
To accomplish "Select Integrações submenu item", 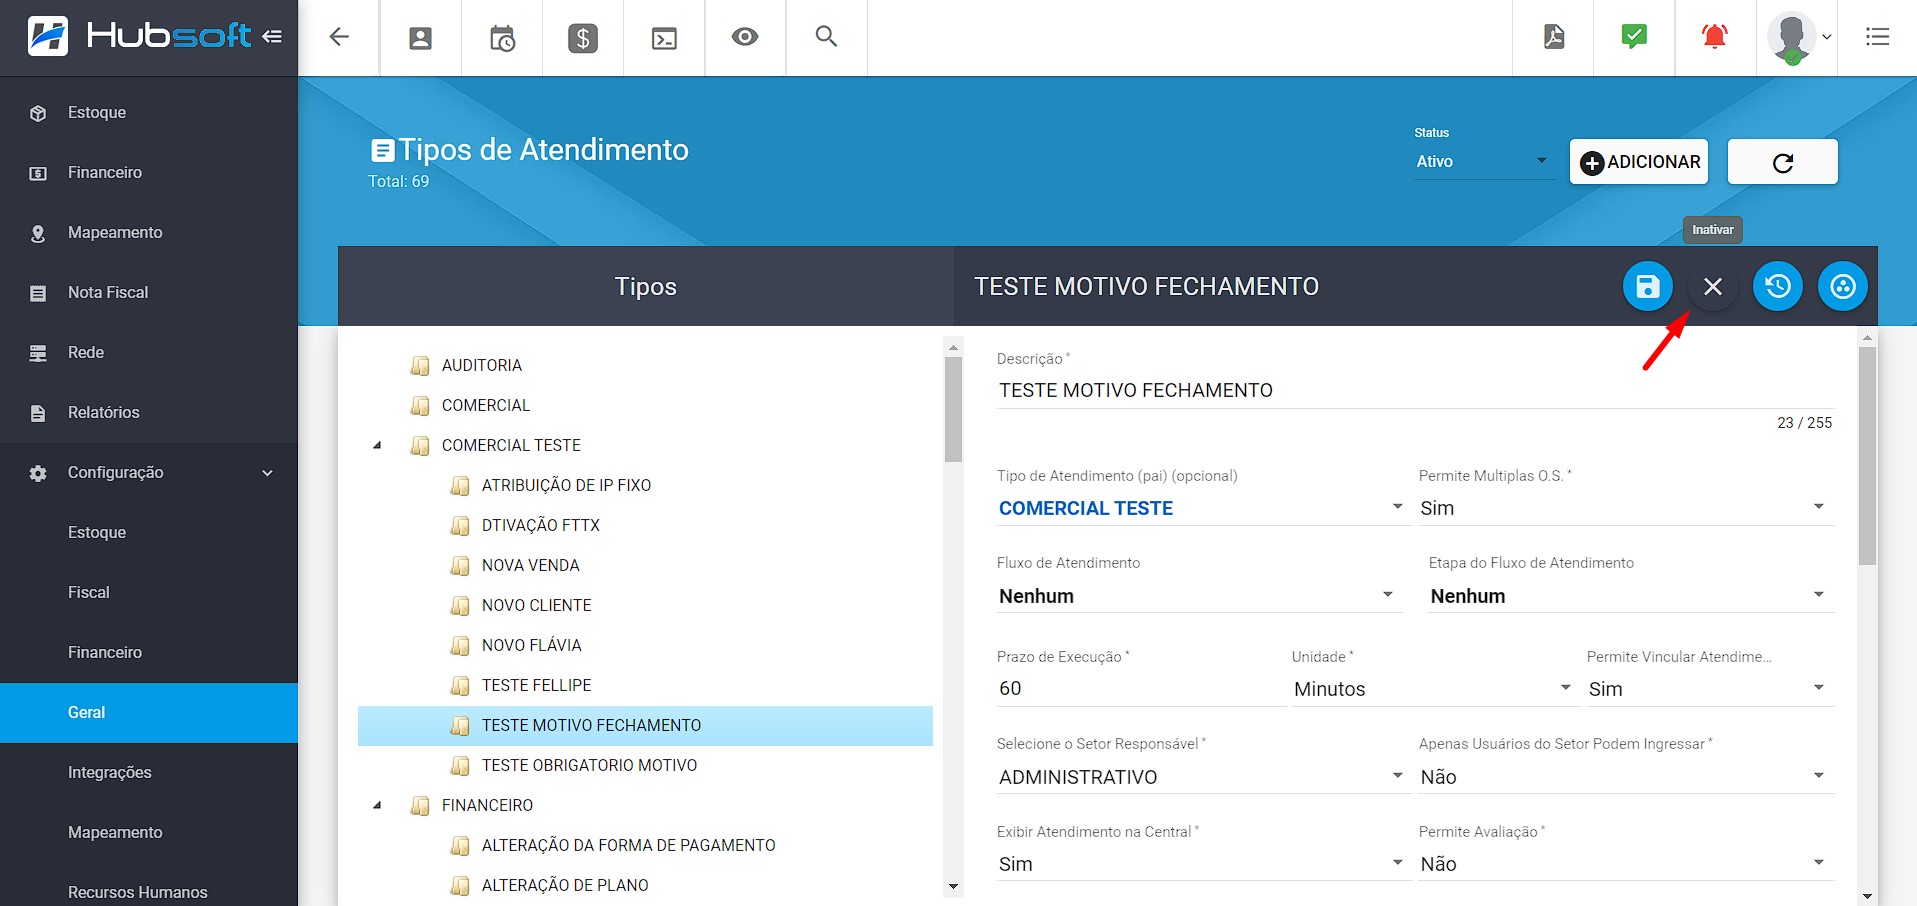I will 149,773.
